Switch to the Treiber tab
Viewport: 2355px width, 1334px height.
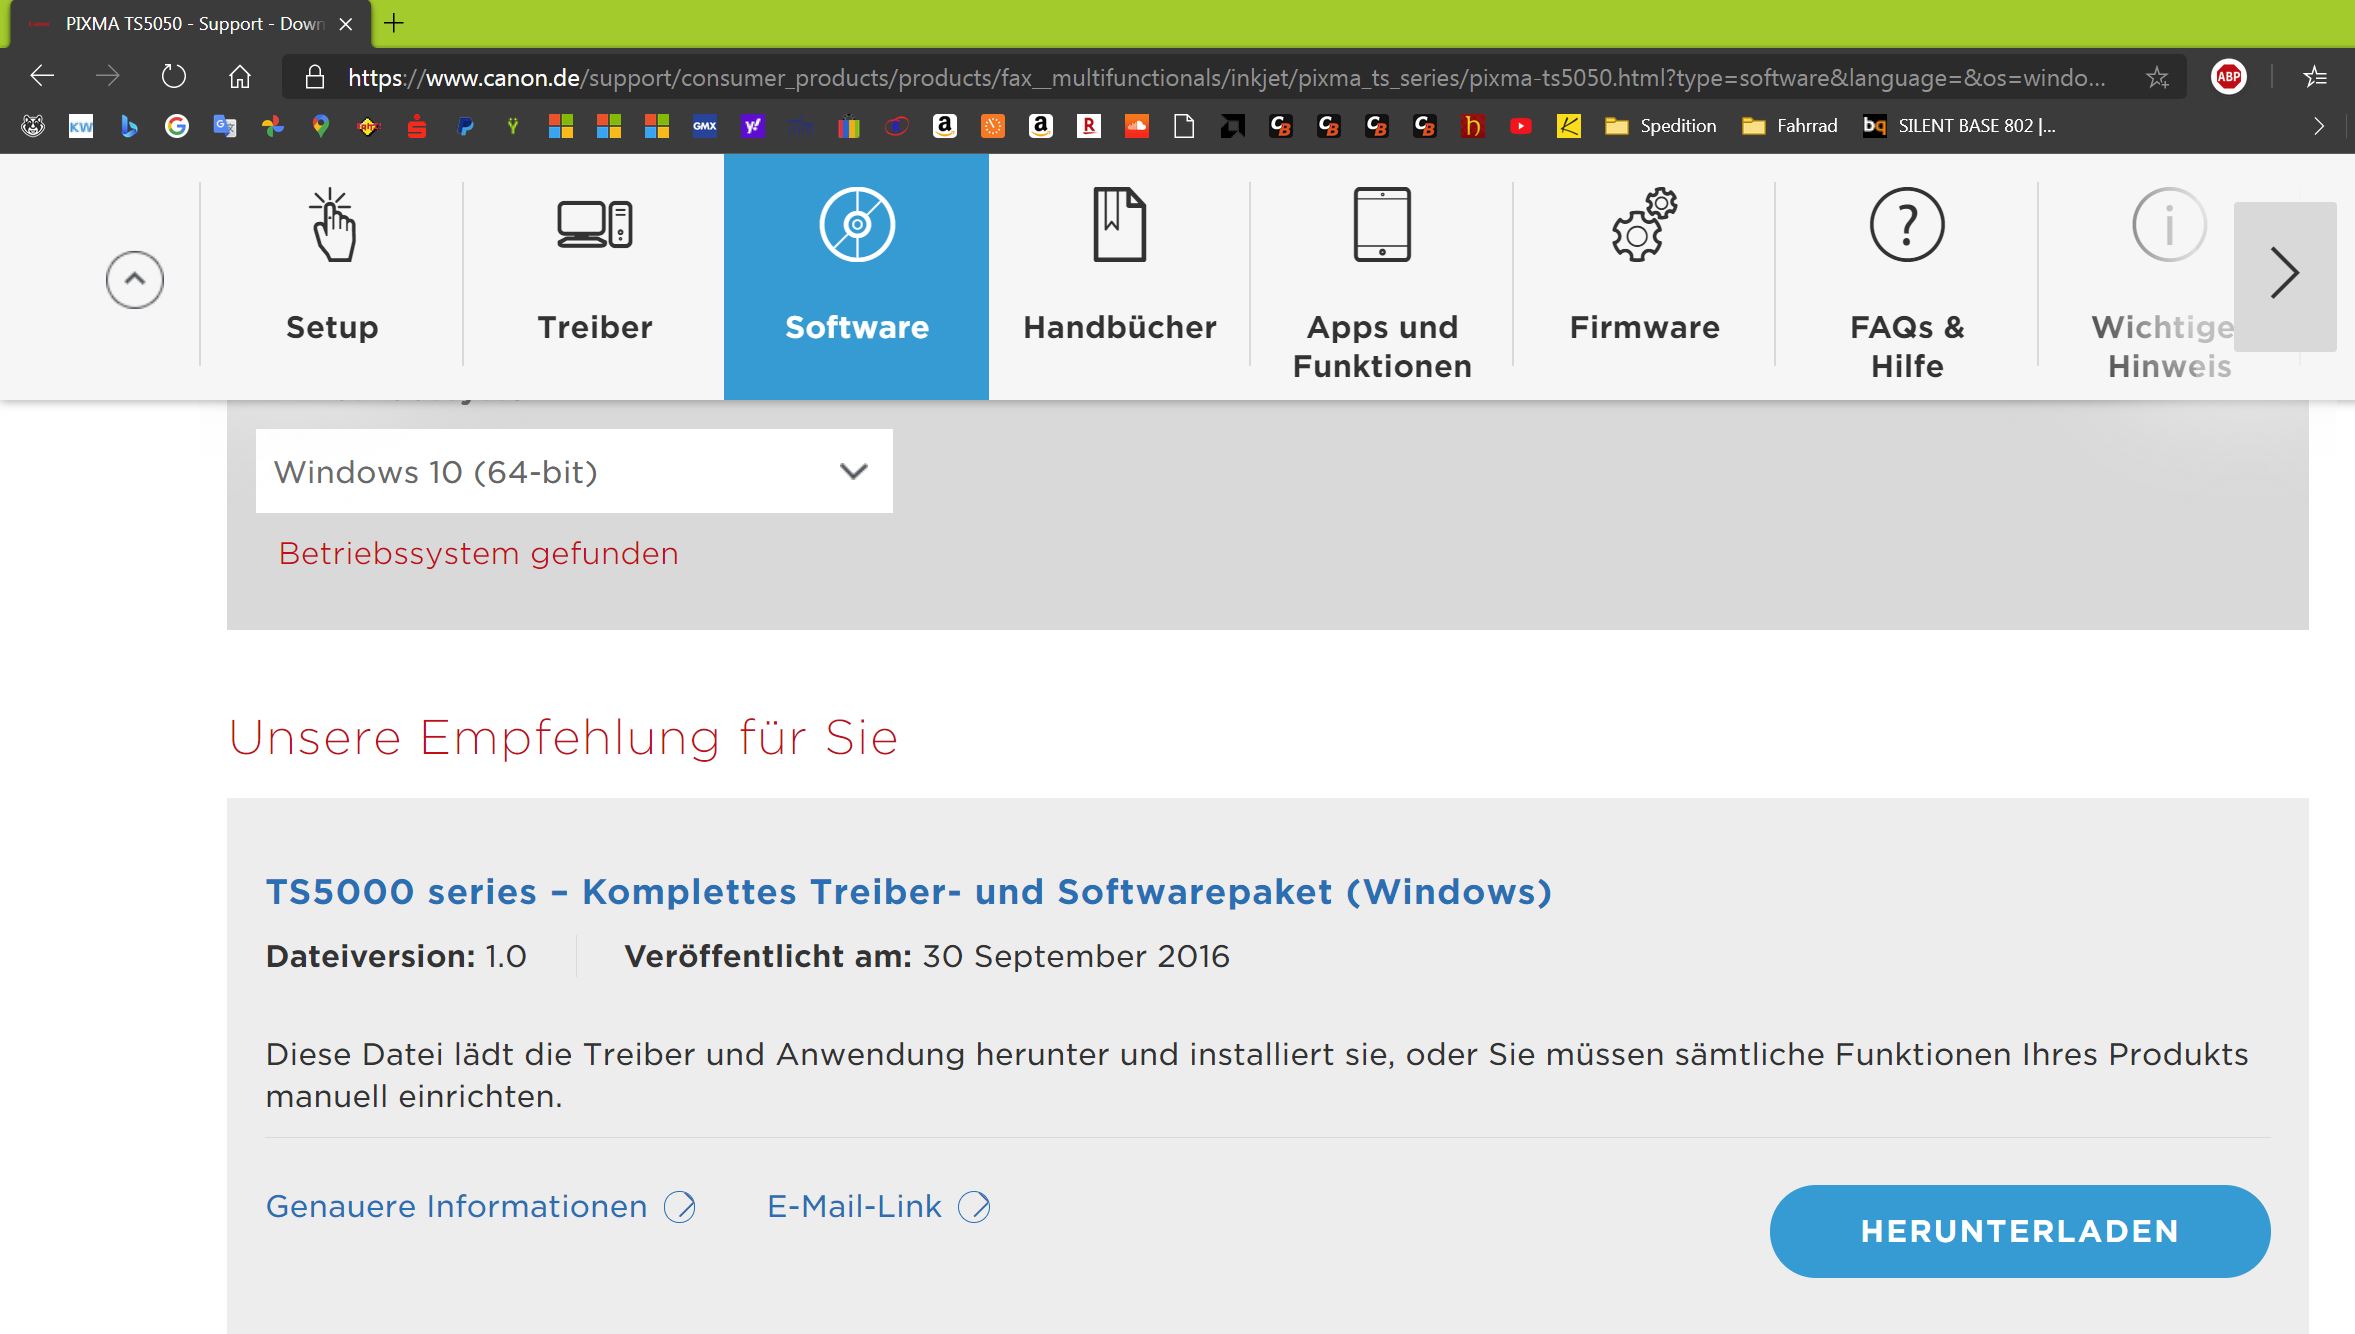pyautogui.click(x=595, y=277)
